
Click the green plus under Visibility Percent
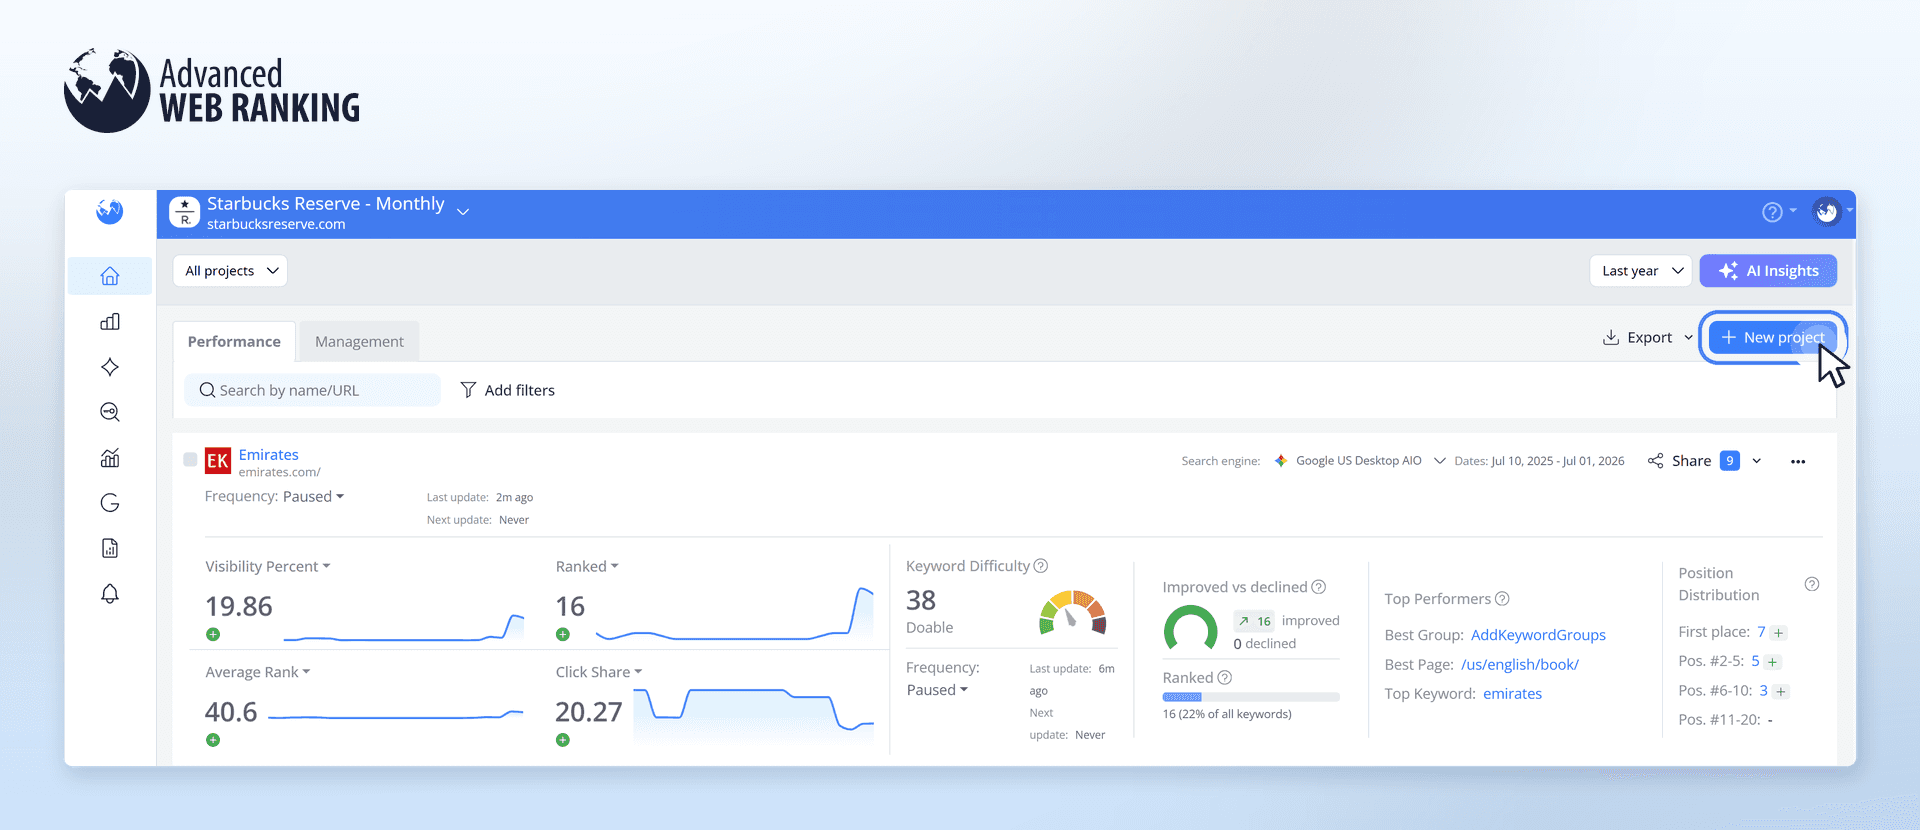(213, 634)
